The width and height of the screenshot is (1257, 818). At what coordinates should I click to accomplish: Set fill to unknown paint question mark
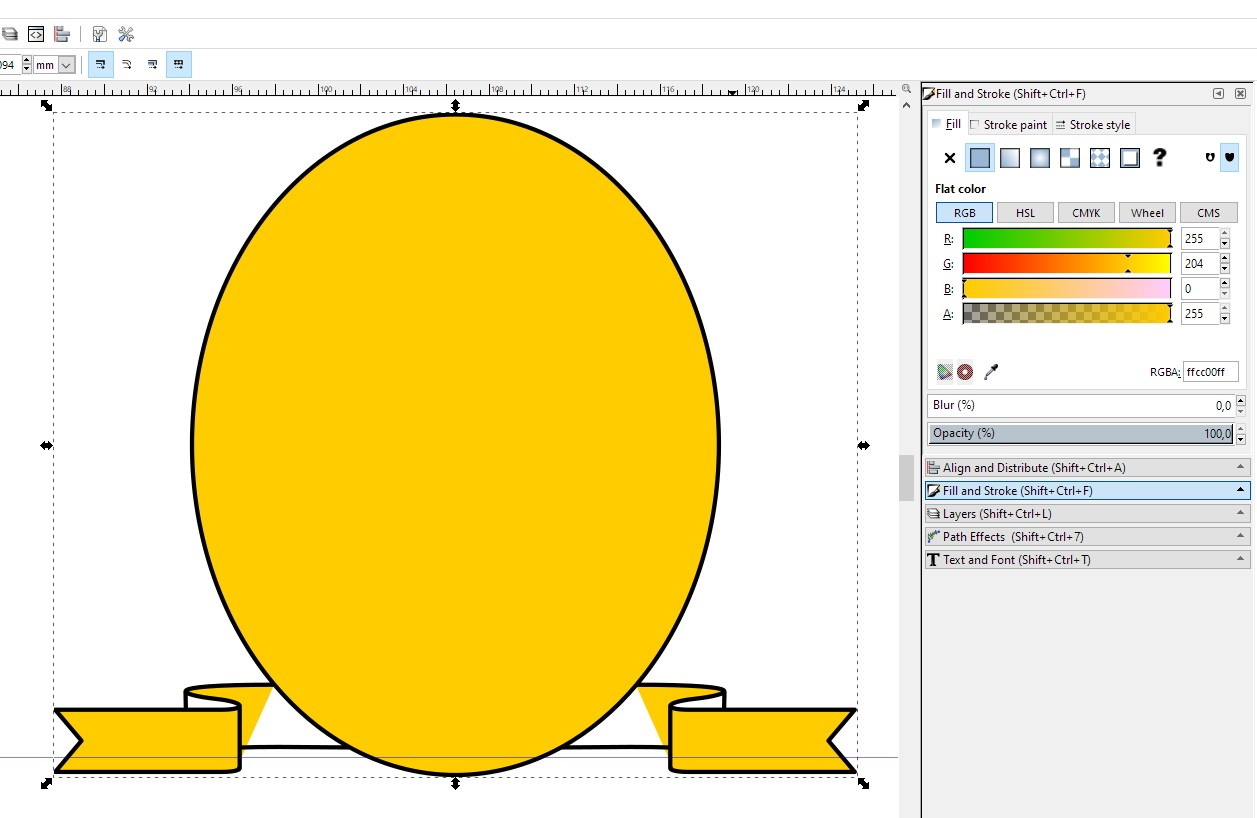point(1159,157)
